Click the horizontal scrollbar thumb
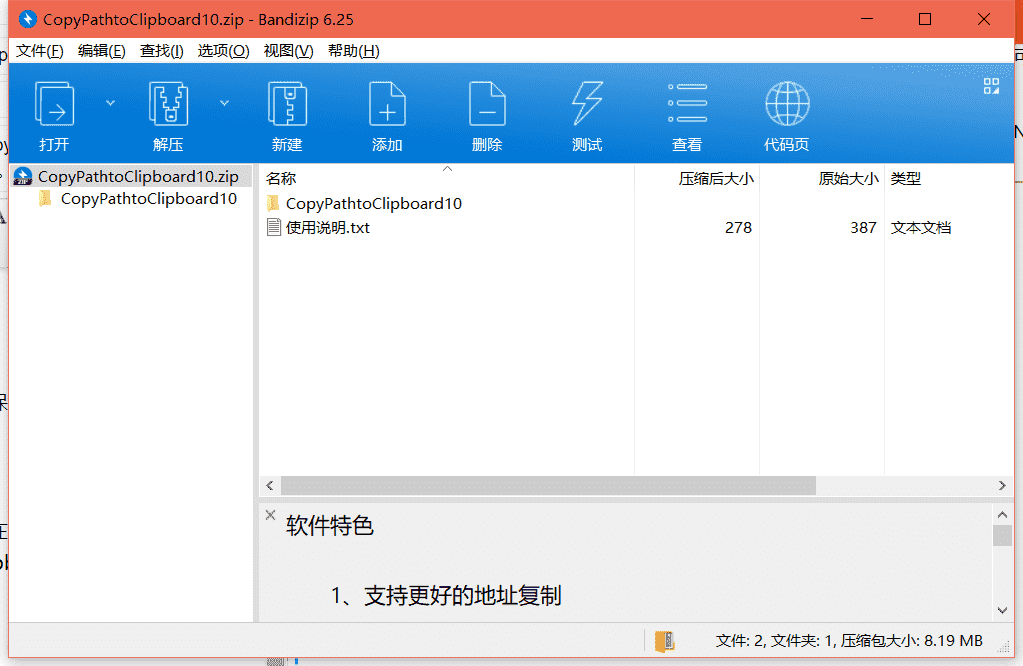The height and width of the screenshot is (666, 1023). coord(548,485)
